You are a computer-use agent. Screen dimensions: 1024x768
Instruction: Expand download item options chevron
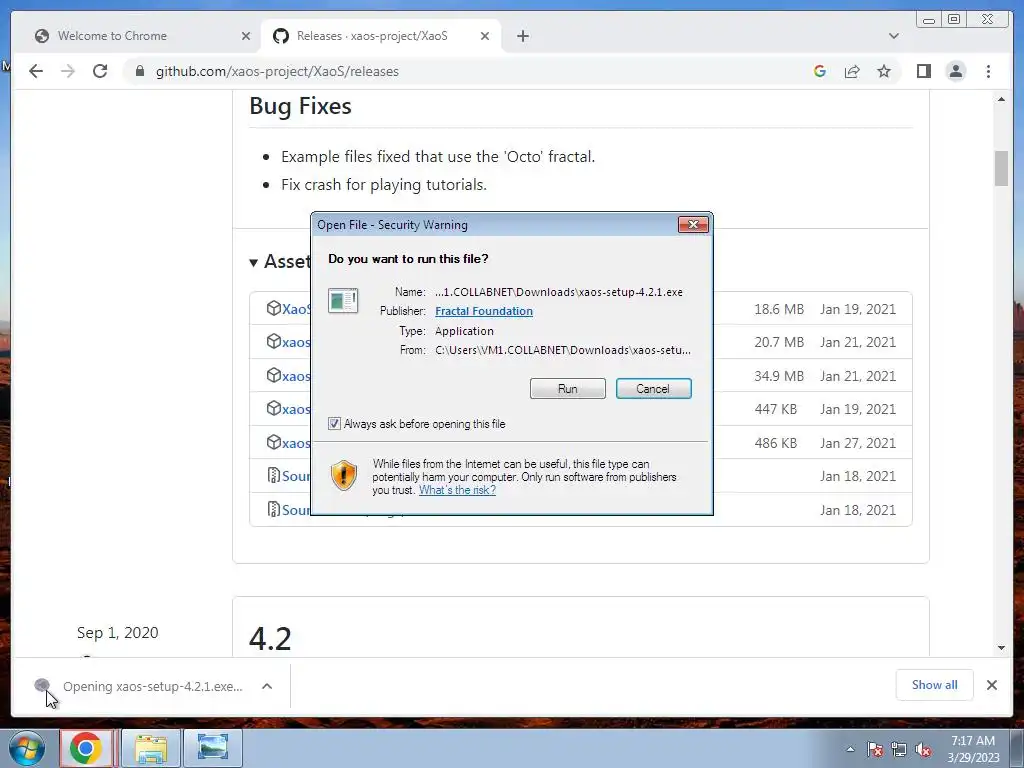click(267, 686)
